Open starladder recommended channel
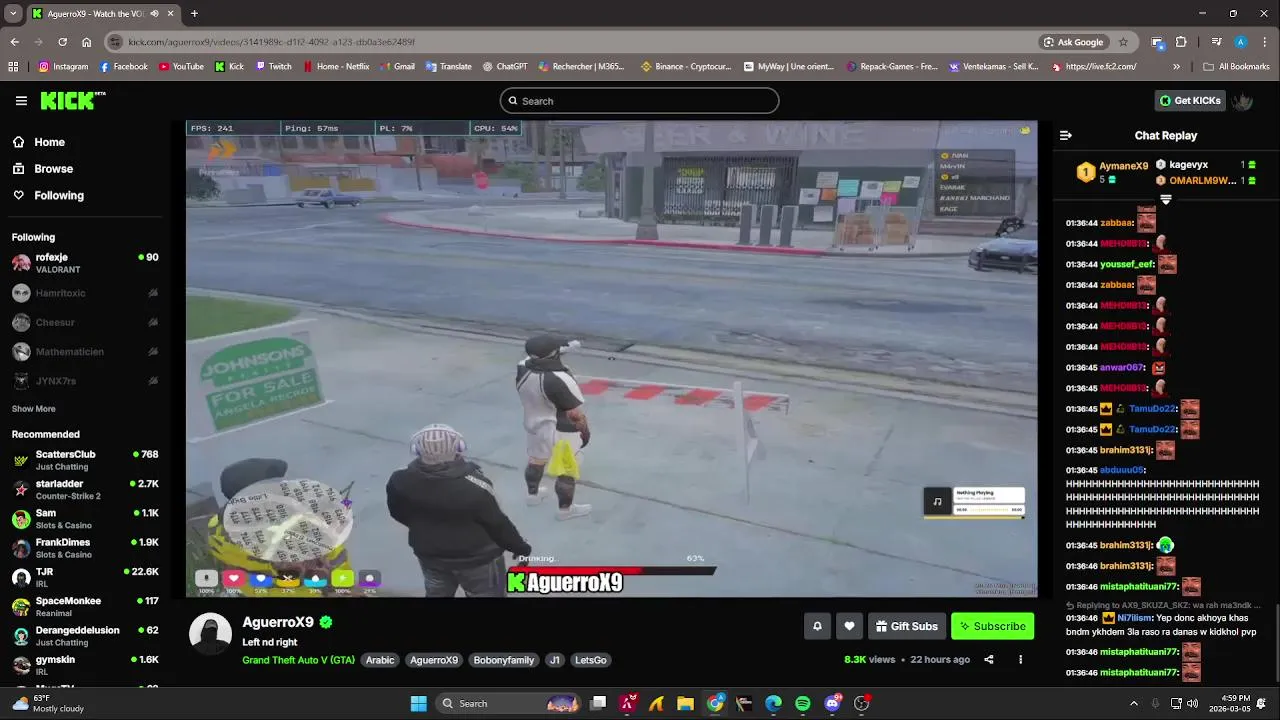 pos(85,489)
